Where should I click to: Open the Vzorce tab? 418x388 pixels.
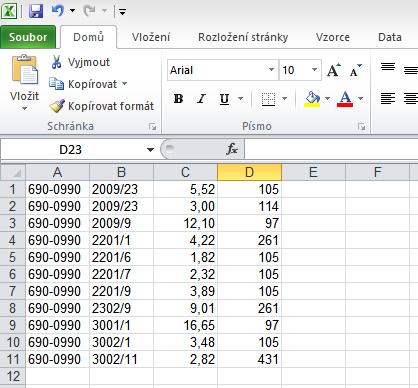coord(333,37)
